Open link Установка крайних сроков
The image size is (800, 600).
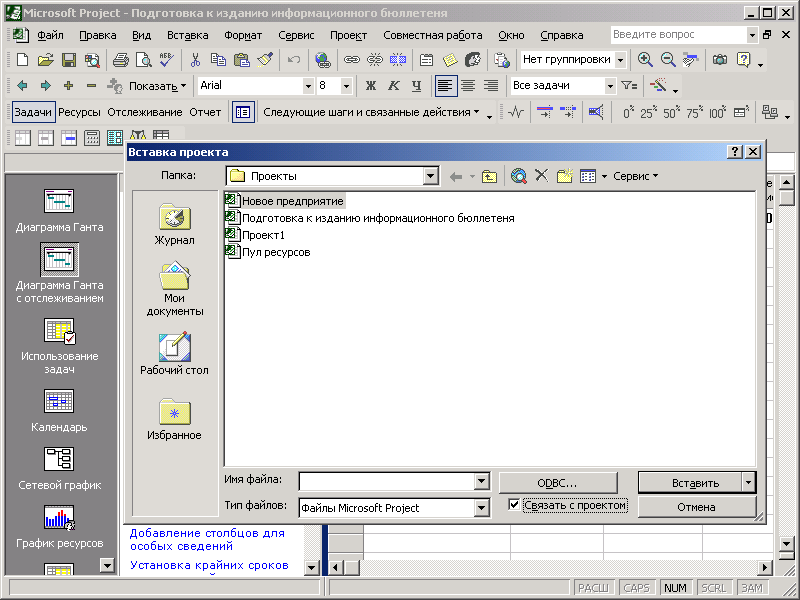(x=209, y=565)
